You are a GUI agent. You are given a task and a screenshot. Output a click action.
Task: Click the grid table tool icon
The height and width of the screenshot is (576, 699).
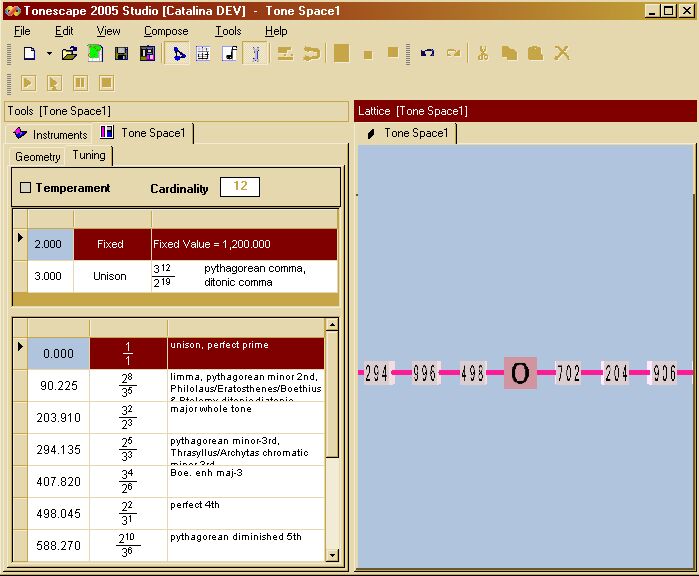[x=203, y=54]
